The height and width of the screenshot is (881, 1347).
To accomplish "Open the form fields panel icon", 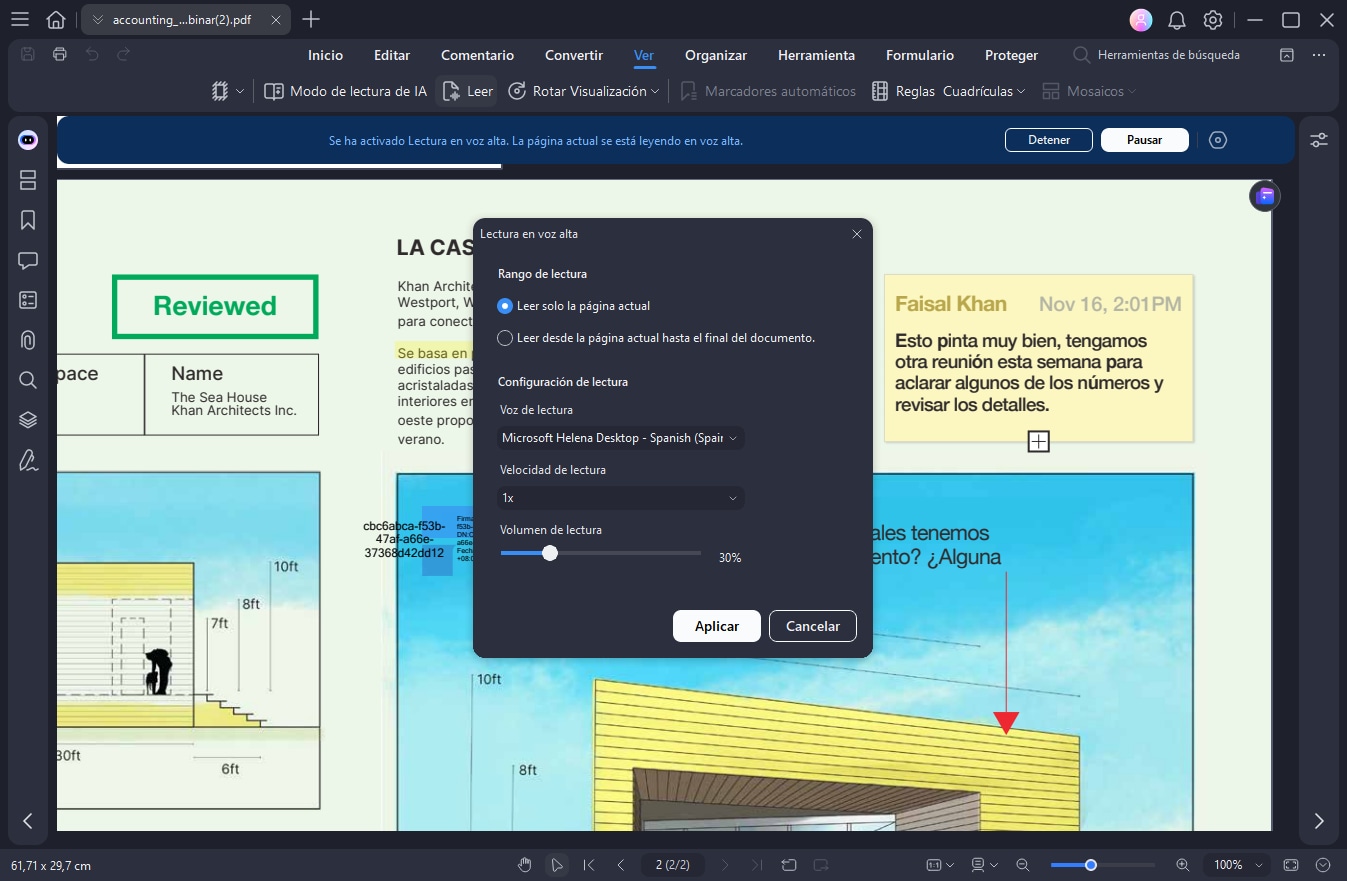I will point(28,300).
